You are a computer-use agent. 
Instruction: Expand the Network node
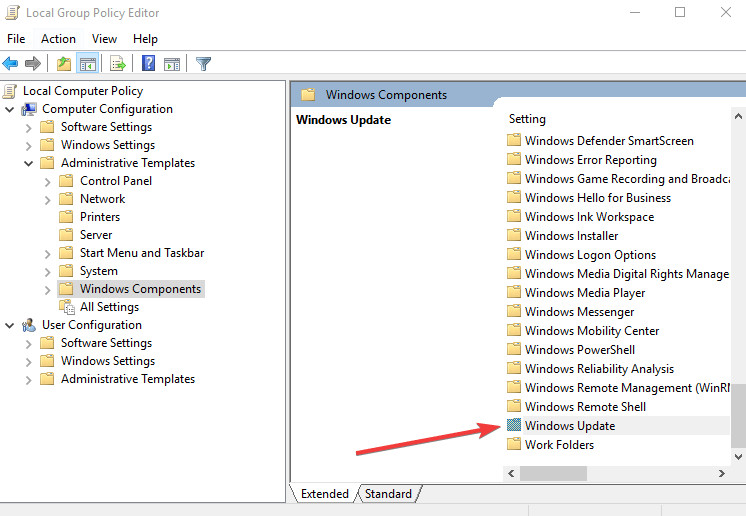click(48, 200)
